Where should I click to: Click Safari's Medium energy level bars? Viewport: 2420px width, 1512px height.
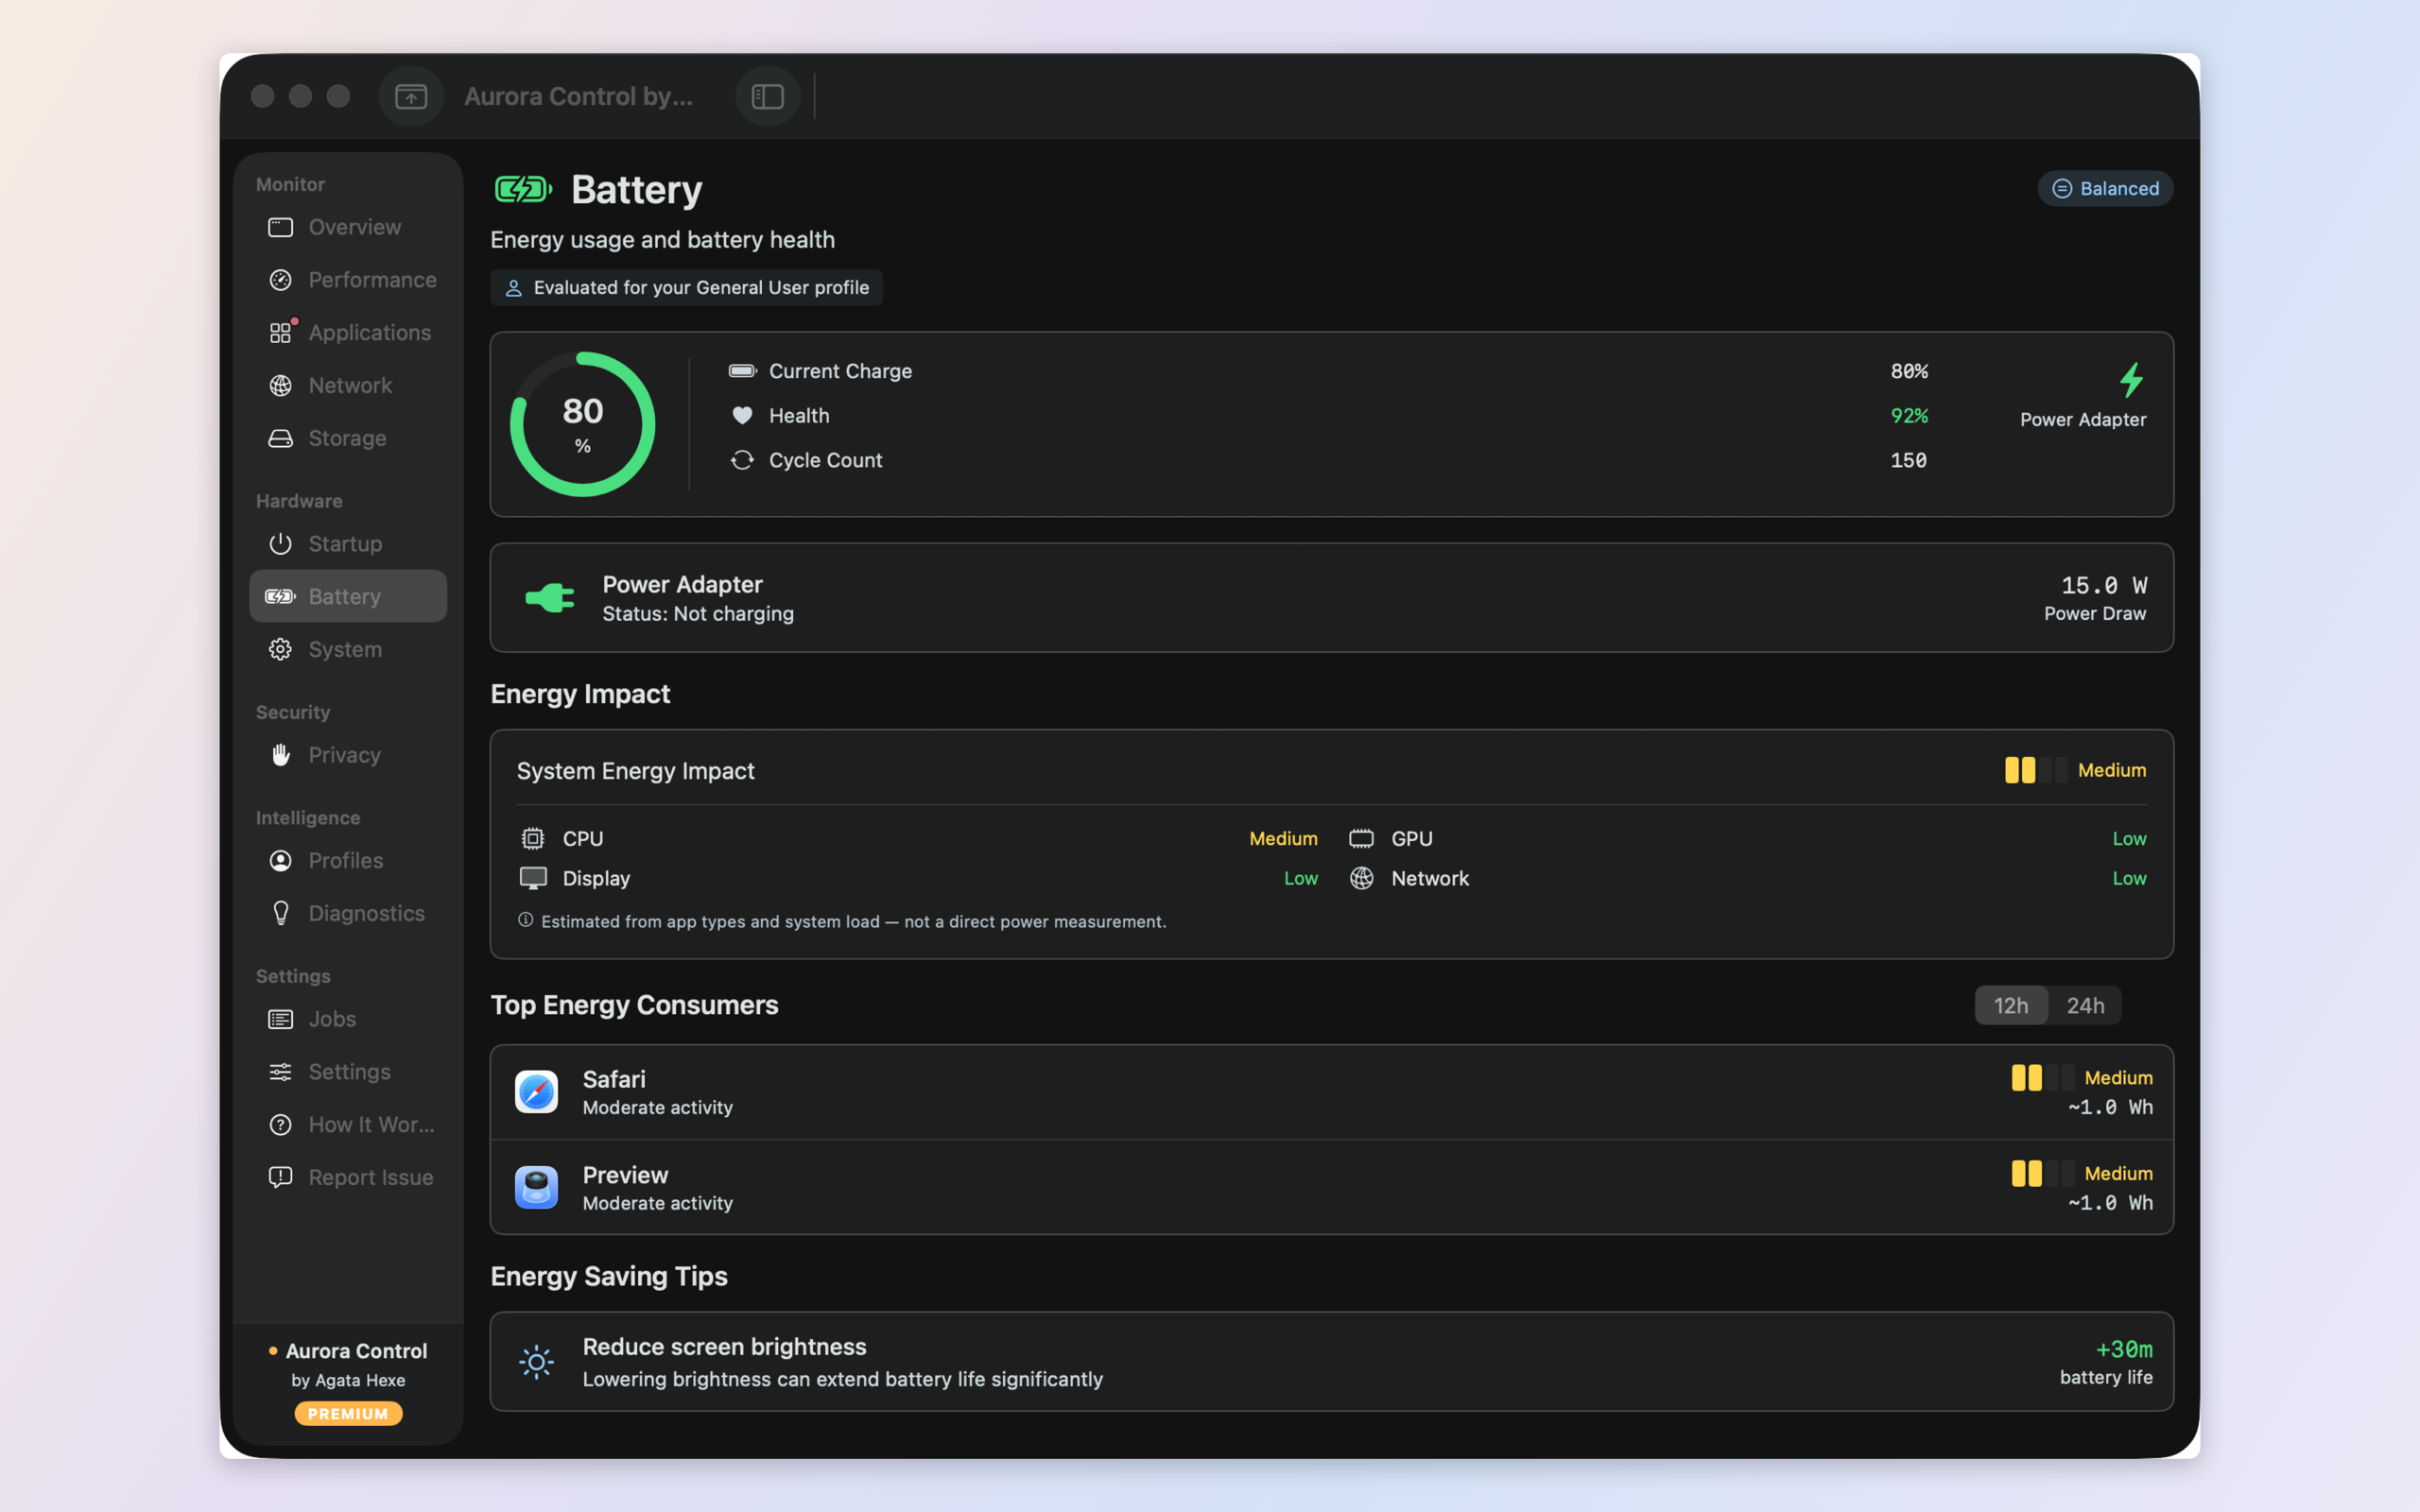point(2043,1078)
